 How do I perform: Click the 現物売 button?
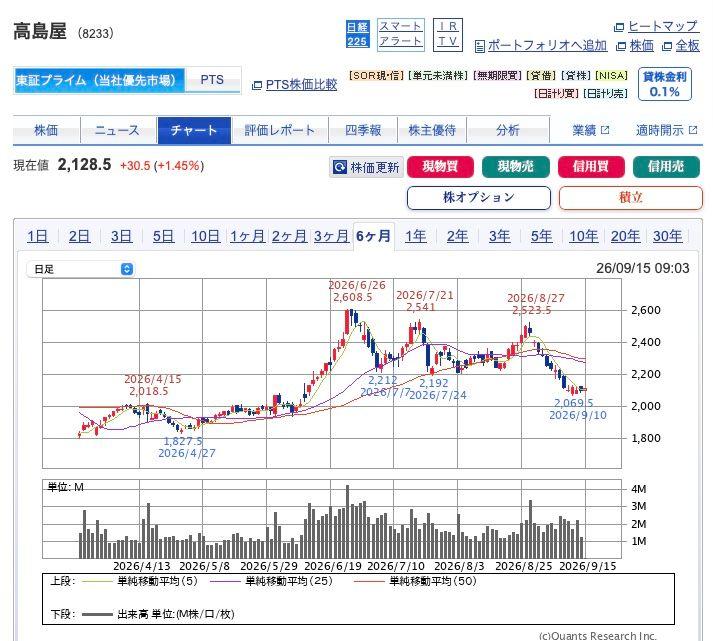(x=516, y=166)
